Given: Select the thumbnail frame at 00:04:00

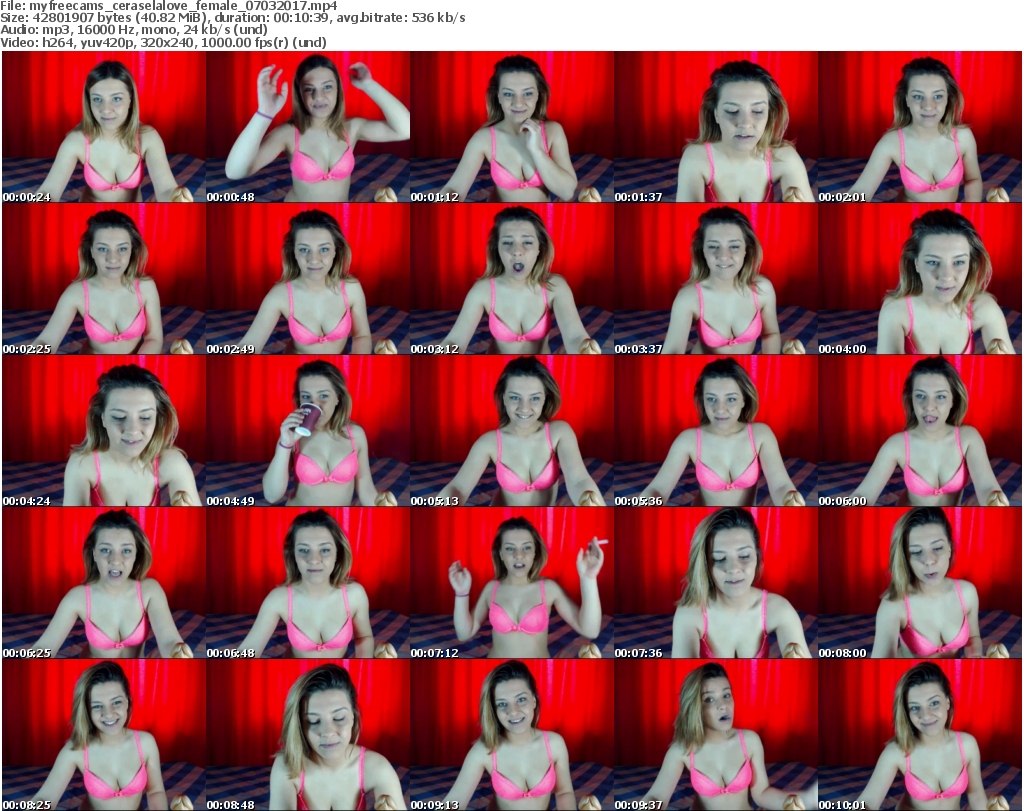Looking at the screenshot, I should [920, 279].
